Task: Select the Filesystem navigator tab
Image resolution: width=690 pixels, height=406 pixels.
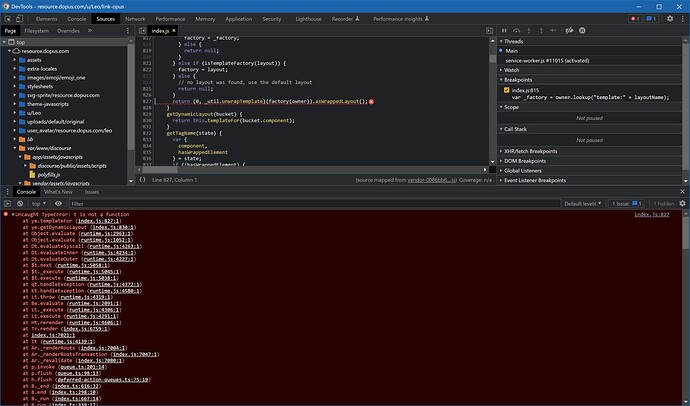Action: [x=37, y=31]
